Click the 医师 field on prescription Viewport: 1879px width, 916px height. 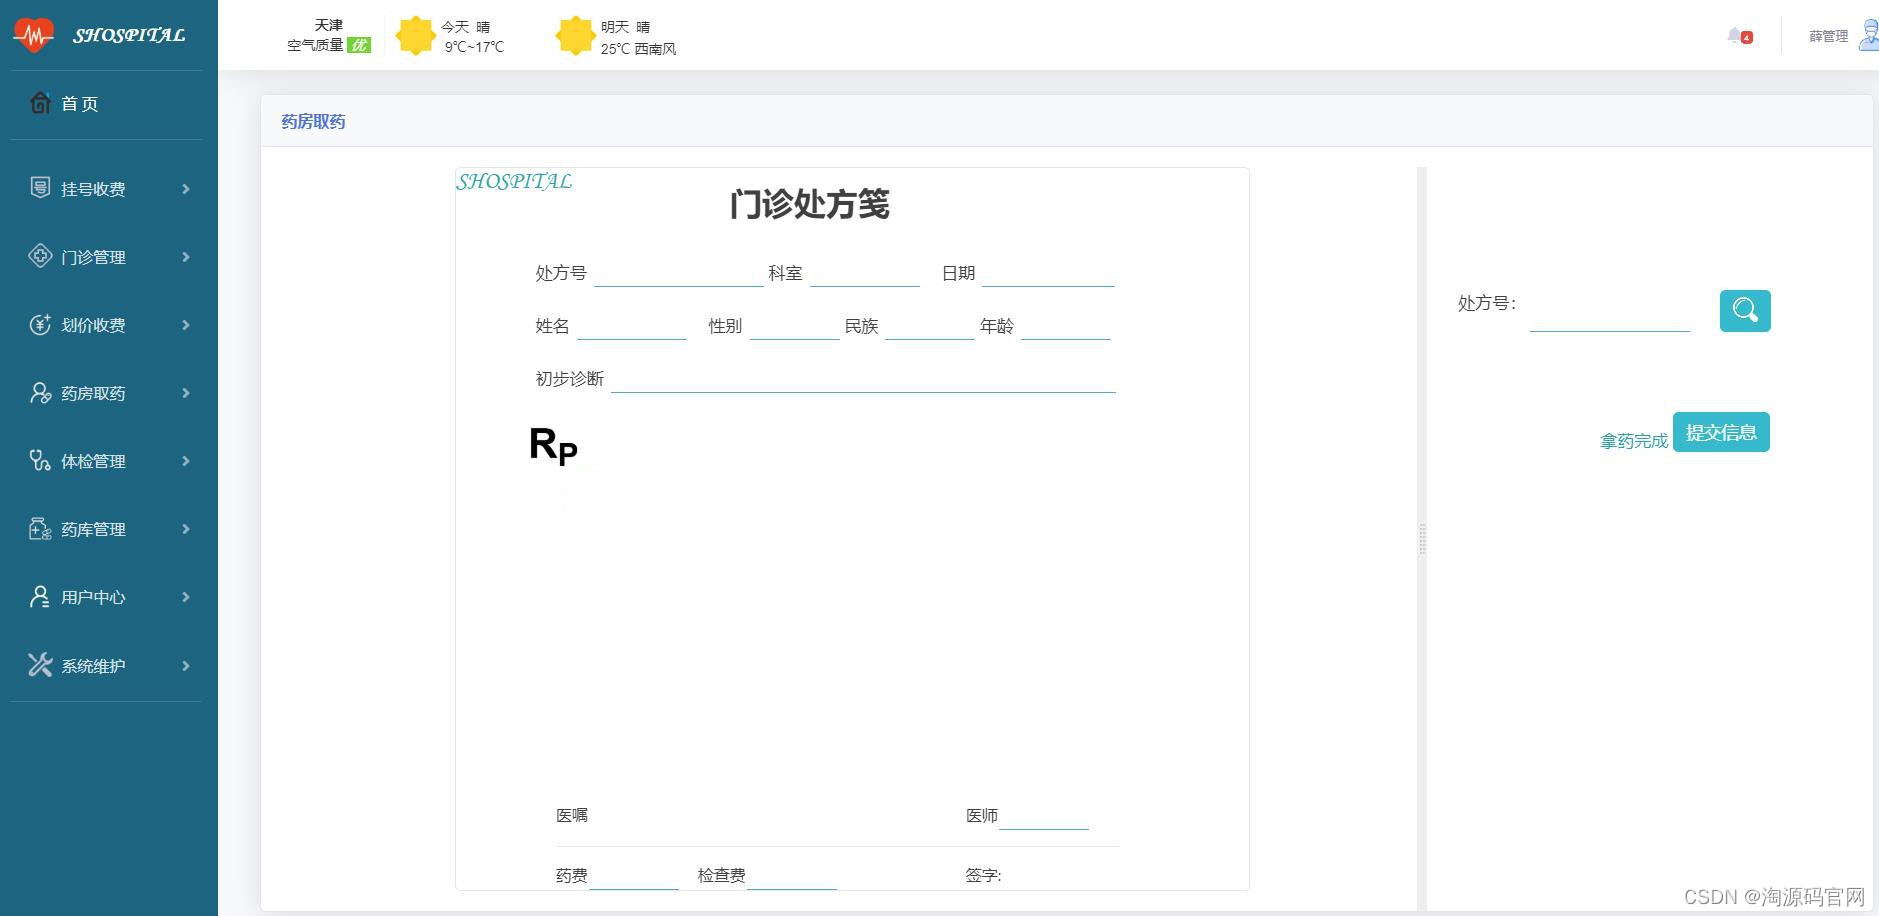[x=1044, y=816]
